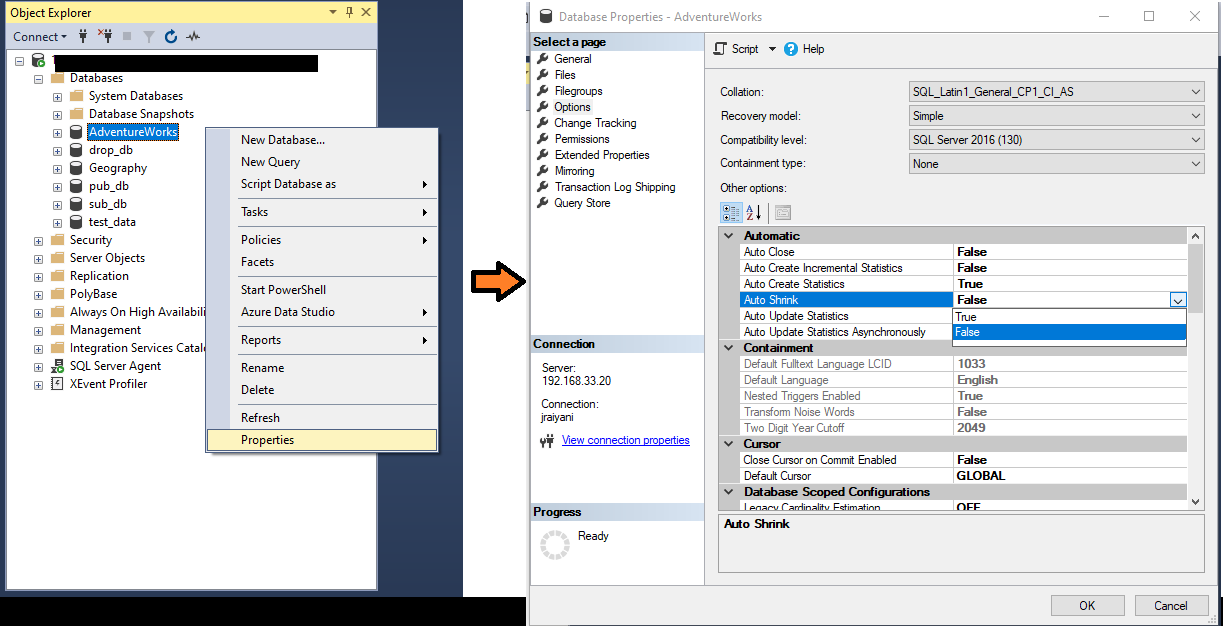This screenshot has height=626, width=1223.
Task: Click the activity waveform icon in Object Explorer toolbar
Action: pyautogui.click(x=192, y=36)
